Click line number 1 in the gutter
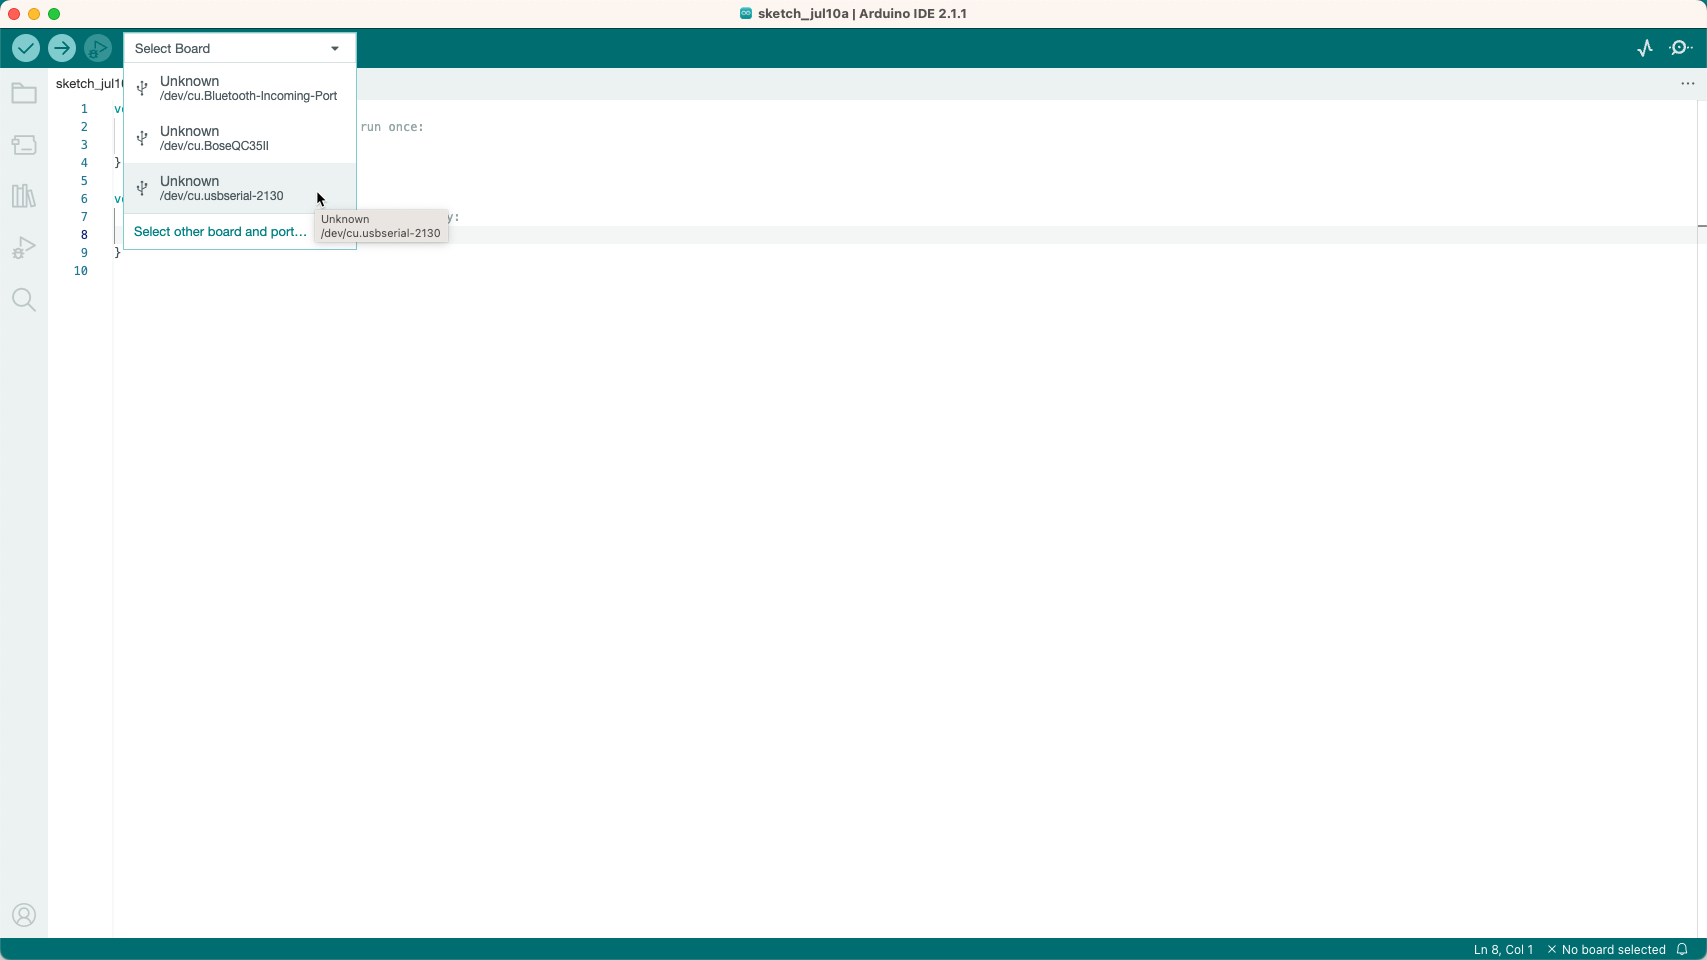 point(84,109)
